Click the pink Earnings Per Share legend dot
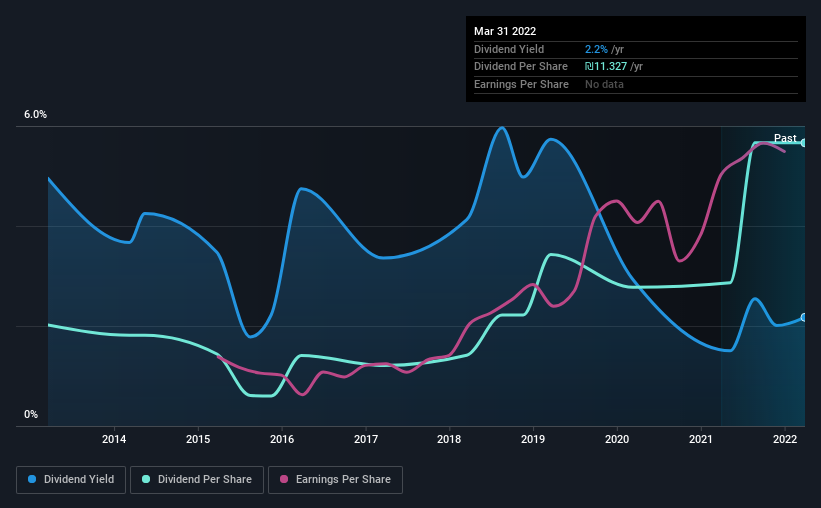 (x=284, y=479)
